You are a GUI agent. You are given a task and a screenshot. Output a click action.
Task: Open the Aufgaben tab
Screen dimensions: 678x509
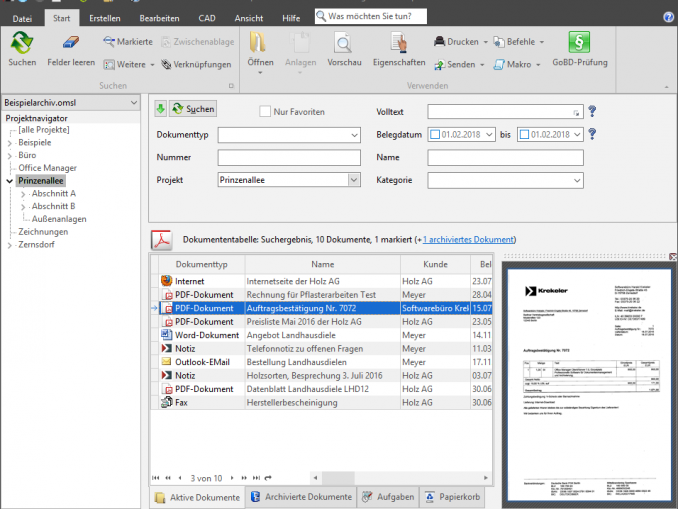388,497
